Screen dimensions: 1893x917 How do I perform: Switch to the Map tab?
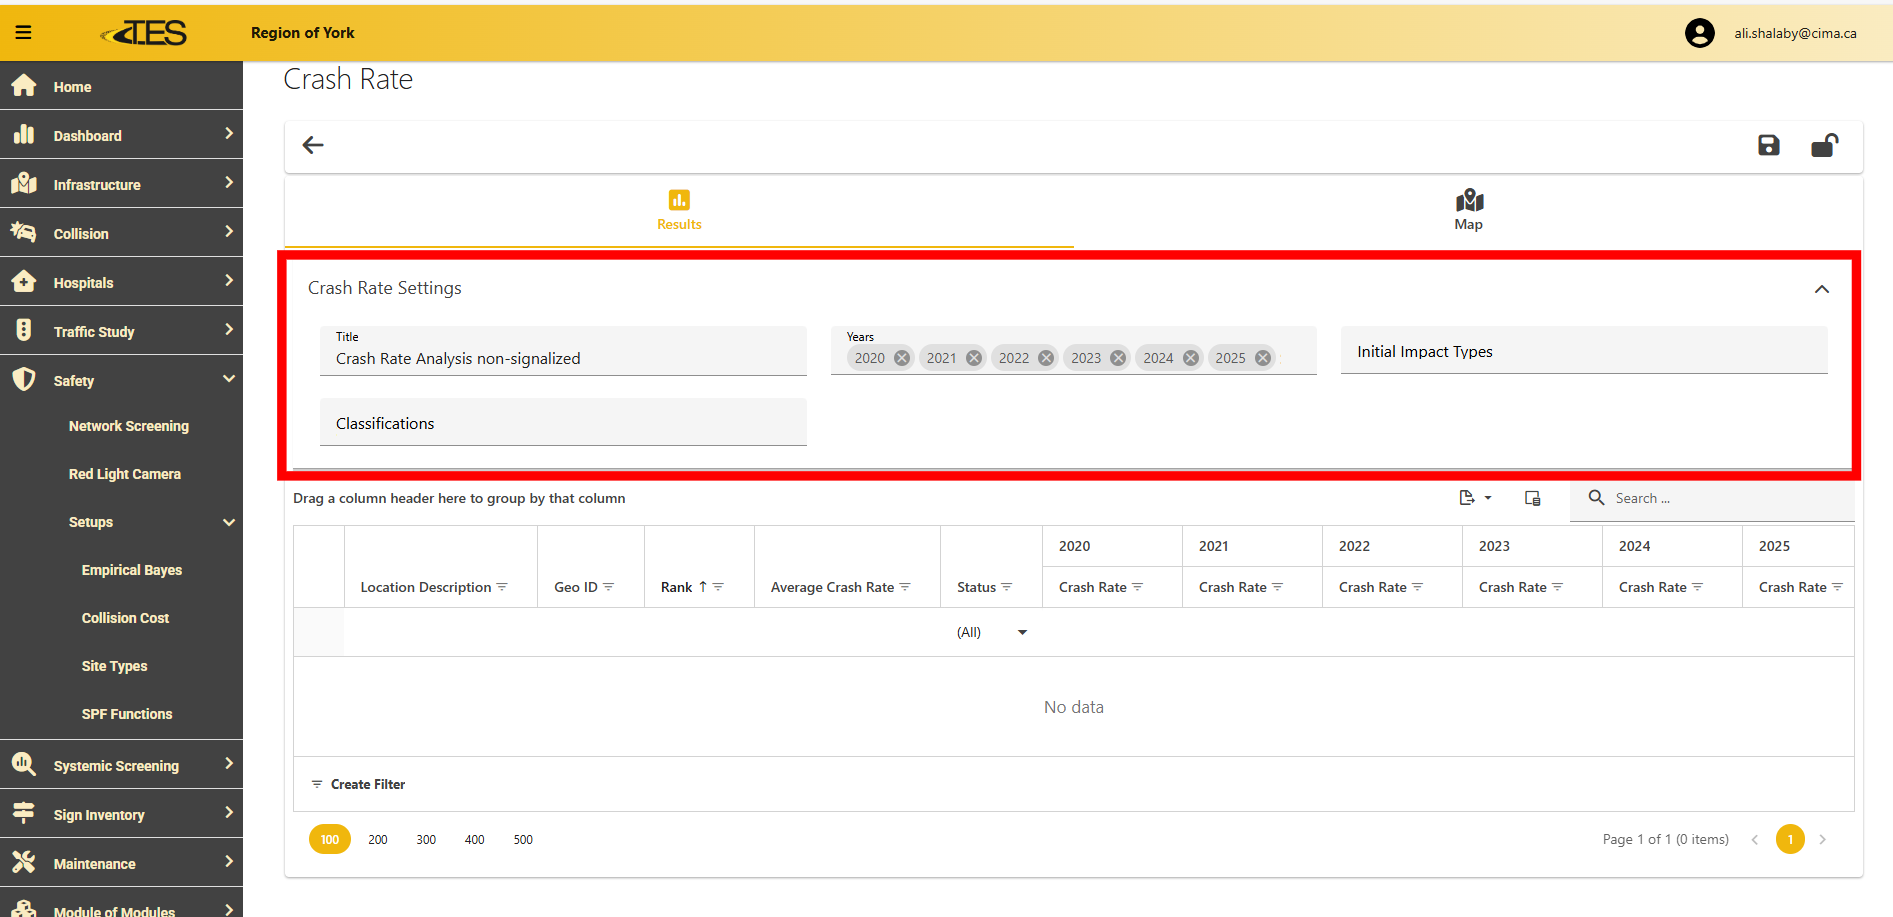point(1468,210)
